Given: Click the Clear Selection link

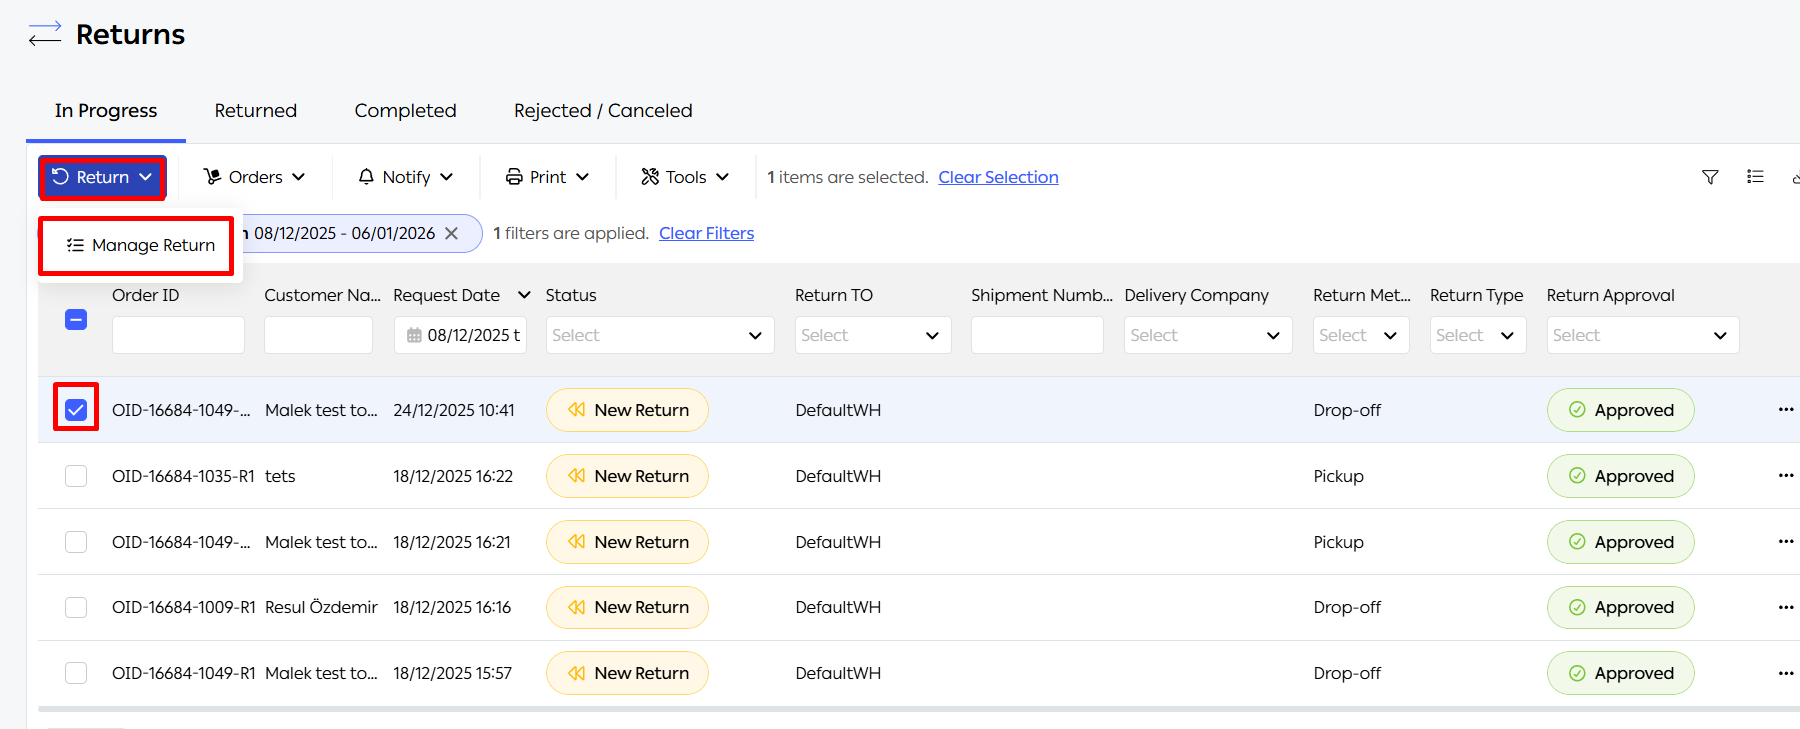Looking at the screenshot, I should click(998, 177).
